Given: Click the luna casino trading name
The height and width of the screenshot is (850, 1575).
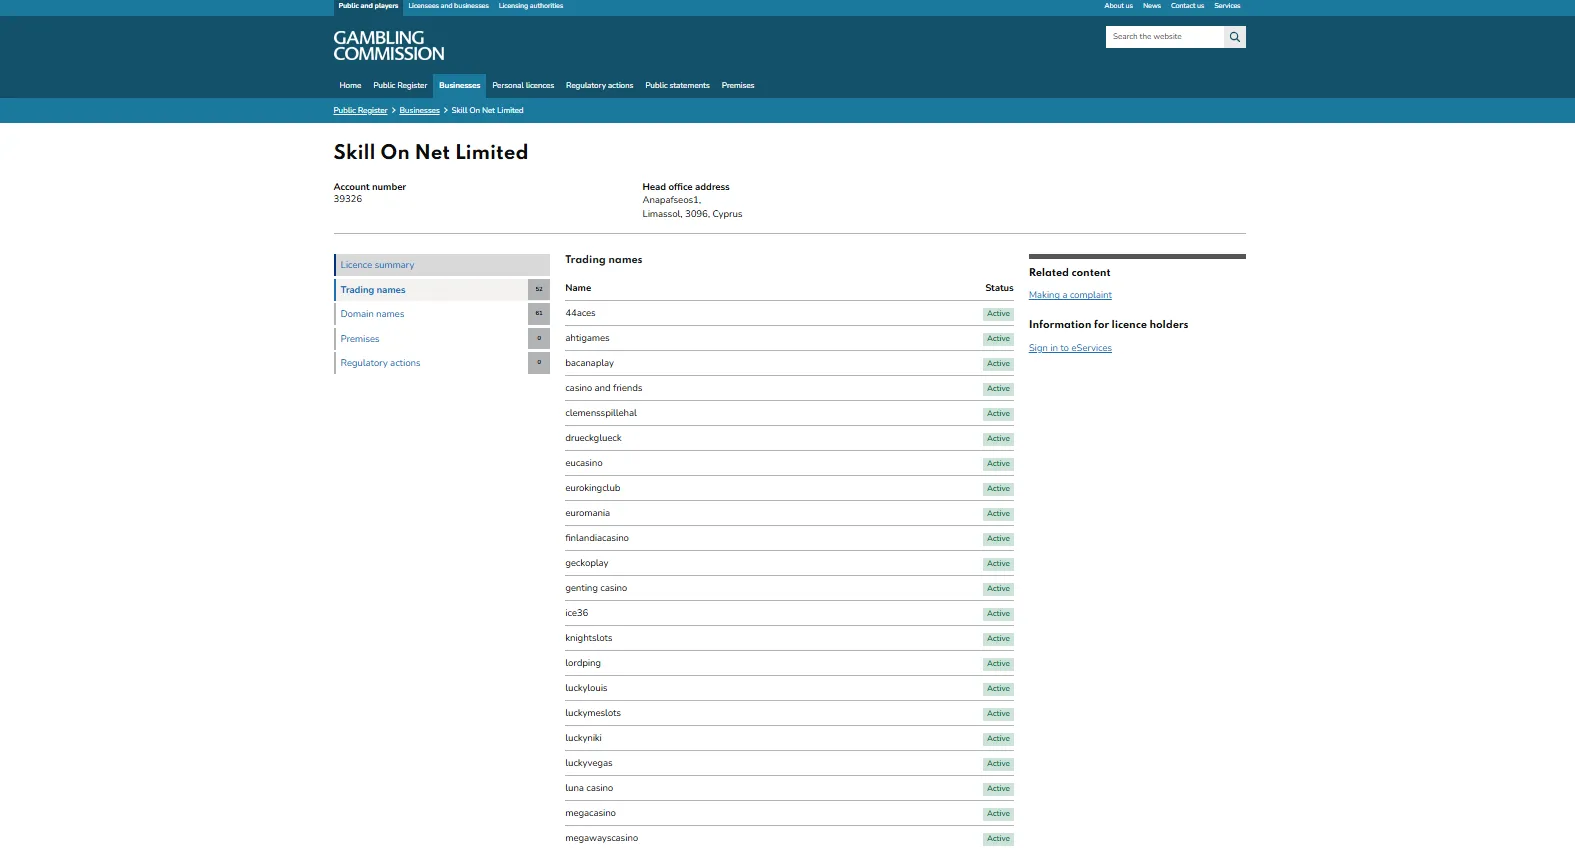Looking at the screenshot, I should coord(589,788).
